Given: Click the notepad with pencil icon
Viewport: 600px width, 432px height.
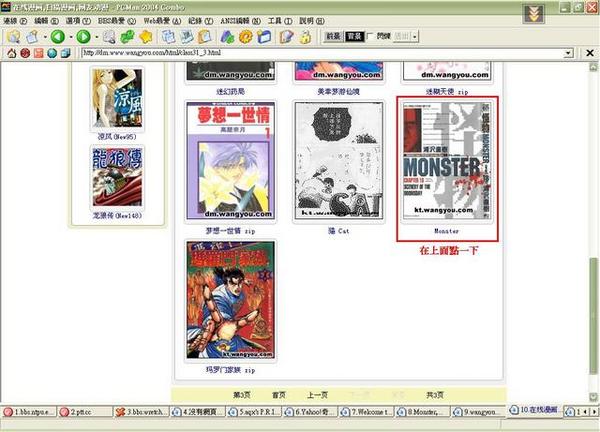Looking at the screenshot, I should pos(287,37).
